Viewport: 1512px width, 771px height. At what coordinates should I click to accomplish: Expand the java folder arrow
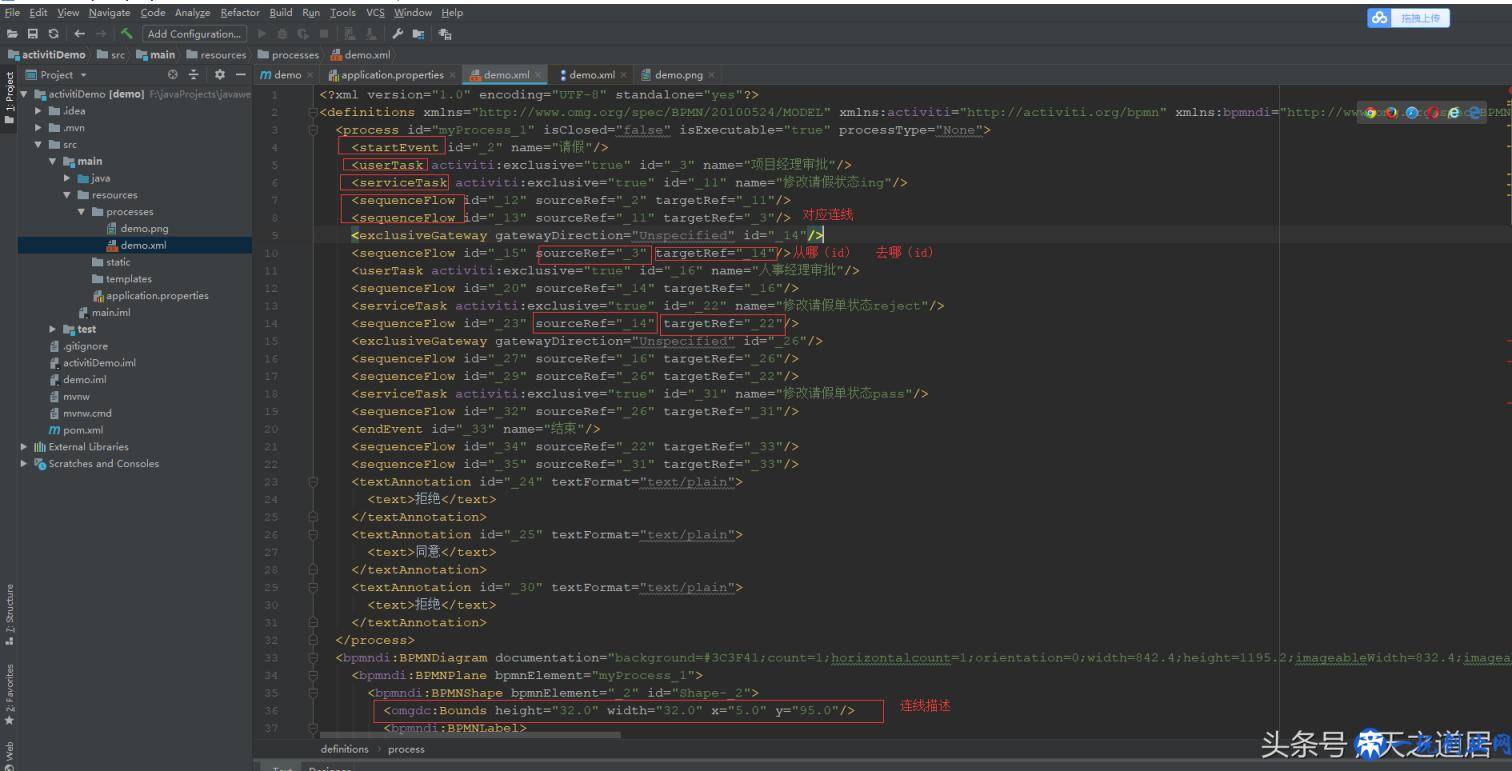(67, 178)
